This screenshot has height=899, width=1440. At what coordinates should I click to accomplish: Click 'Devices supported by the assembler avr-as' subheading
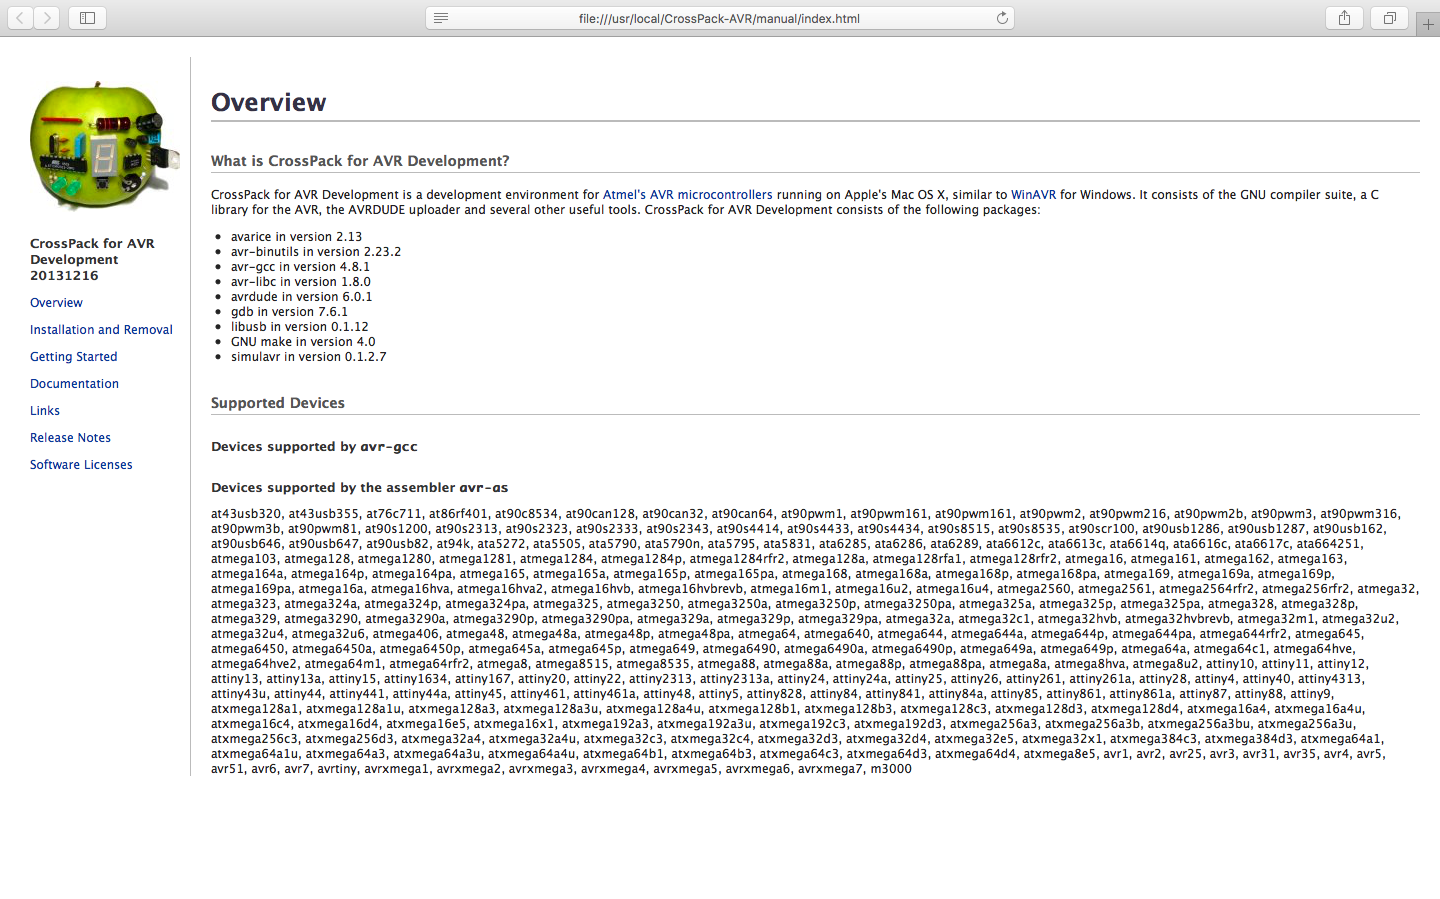[360, 488]
